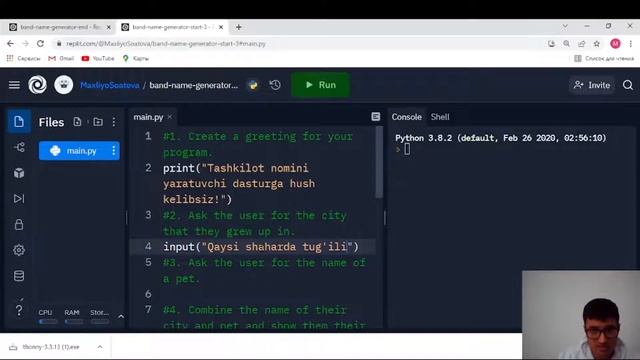Open the Chrome three-dot menu
Screen dimensions: 640x360
pos(631,43)
